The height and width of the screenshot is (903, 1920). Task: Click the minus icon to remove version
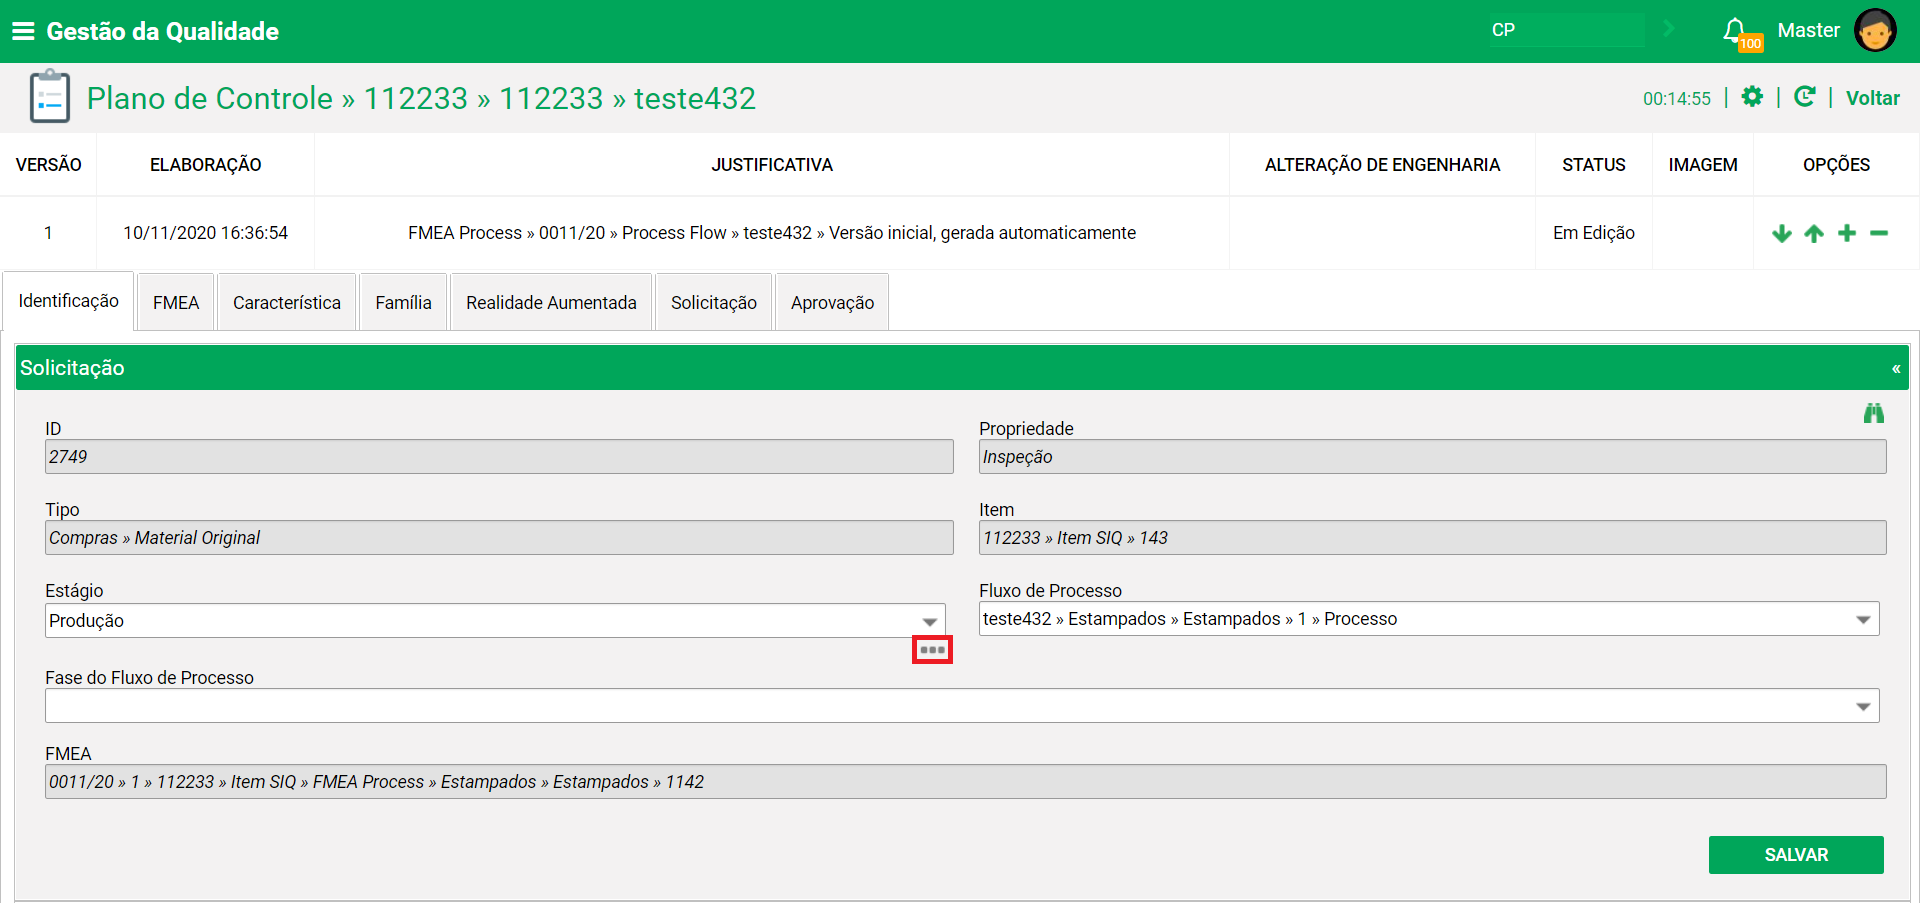pos(1879,233)
